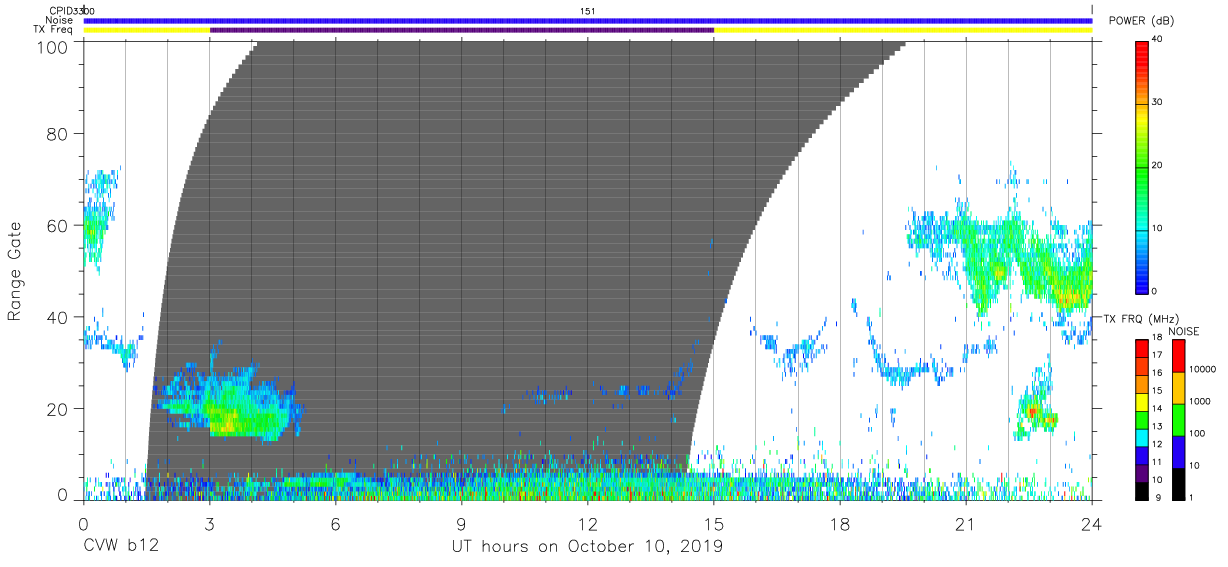This screenshot has height=567, width=1228.
Task: Click the "30" label on the POWER scale
Action: click(x=1157, y=103)
